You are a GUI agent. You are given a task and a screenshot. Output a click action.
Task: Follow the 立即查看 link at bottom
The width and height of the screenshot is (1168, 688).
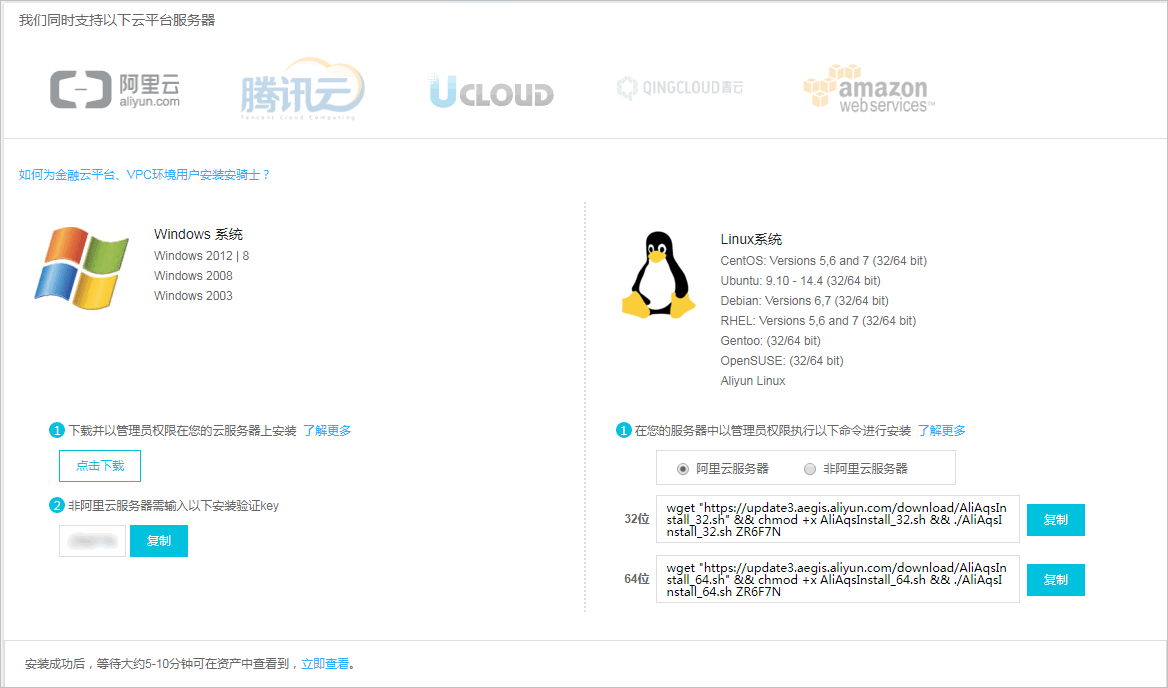click(x=325, y=663)
